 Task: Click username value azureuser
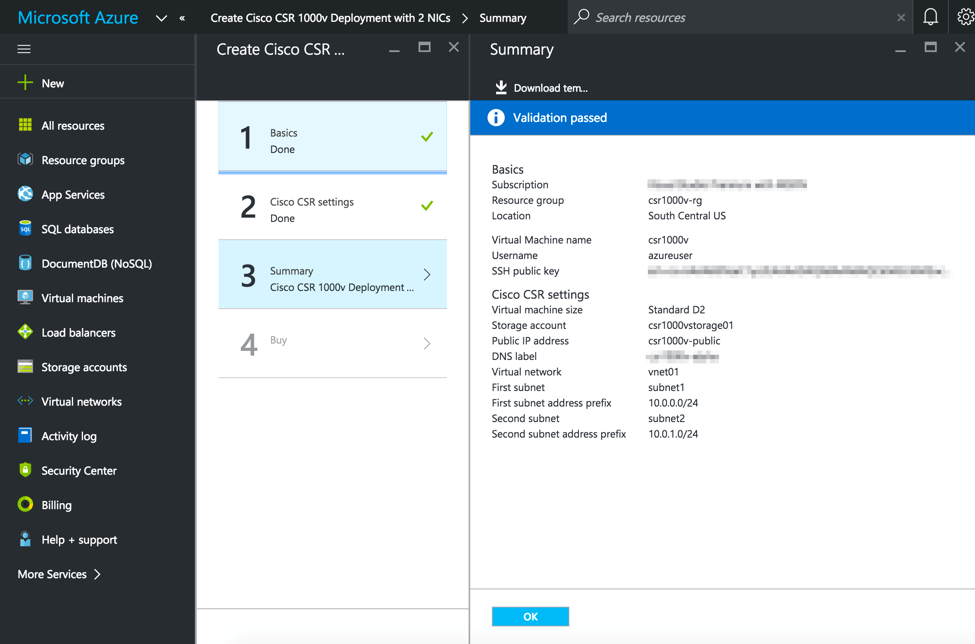click(670, 255)
